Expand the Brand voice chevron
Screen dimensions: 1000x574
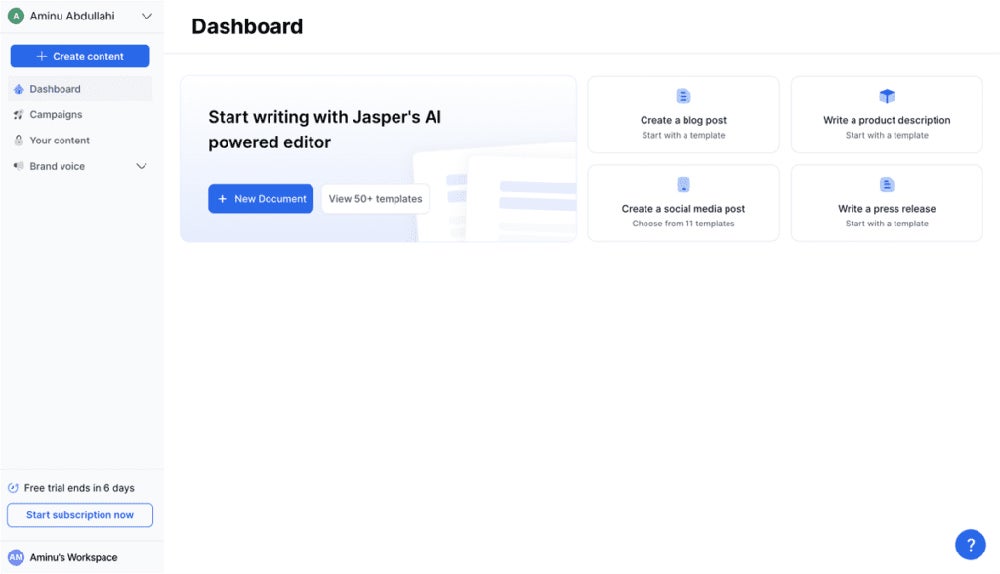[141, 166]
